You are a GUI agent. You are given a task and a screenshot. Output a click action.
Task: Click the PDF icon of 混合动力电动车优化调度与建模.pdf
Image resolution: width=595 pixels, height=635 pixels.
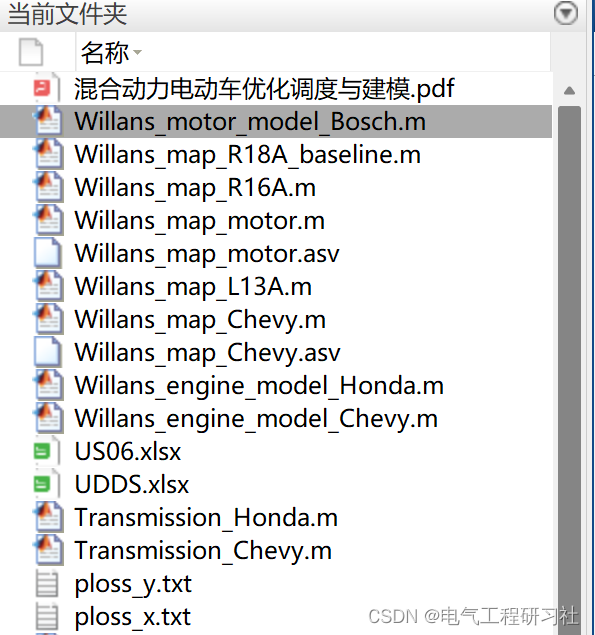(47, 88)
